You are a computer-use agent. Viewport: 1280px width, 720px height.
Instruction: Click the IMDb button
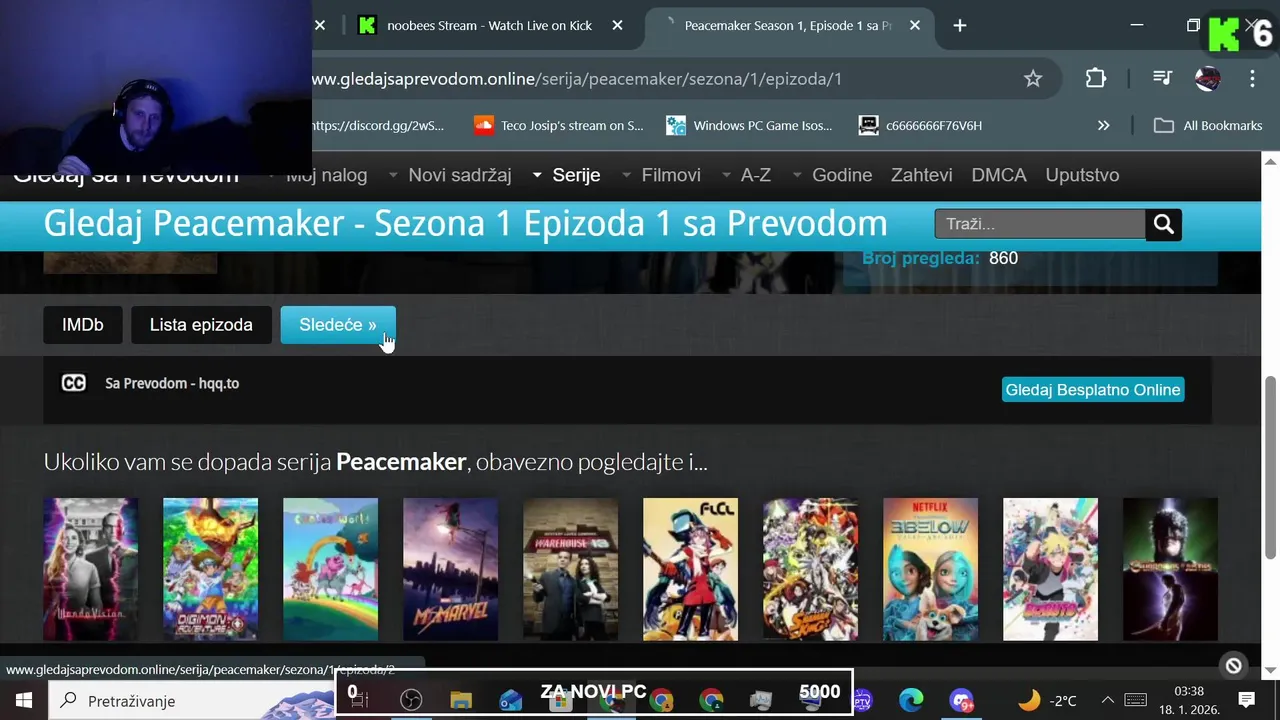click(83, 325)
